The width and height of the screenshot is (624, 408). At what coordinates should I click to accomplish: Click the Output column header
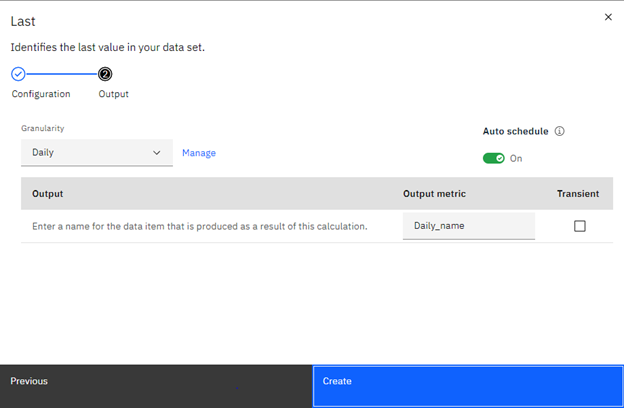(x=48, y=194)
